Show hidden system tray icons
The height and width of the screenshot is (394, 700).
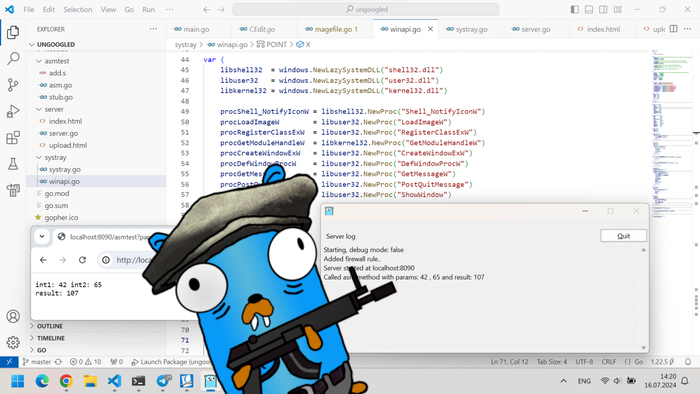coord(563,381)
